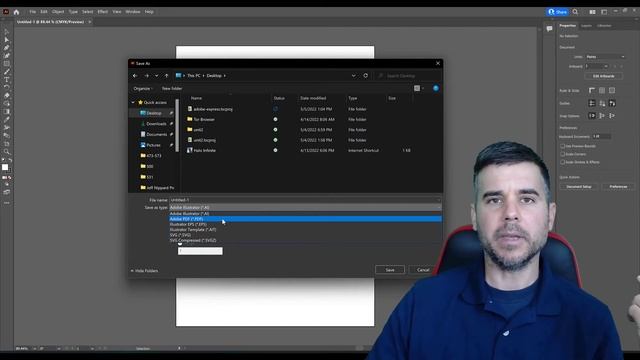
Task: Toggle Show Guides icon
Action: point(592,103)
